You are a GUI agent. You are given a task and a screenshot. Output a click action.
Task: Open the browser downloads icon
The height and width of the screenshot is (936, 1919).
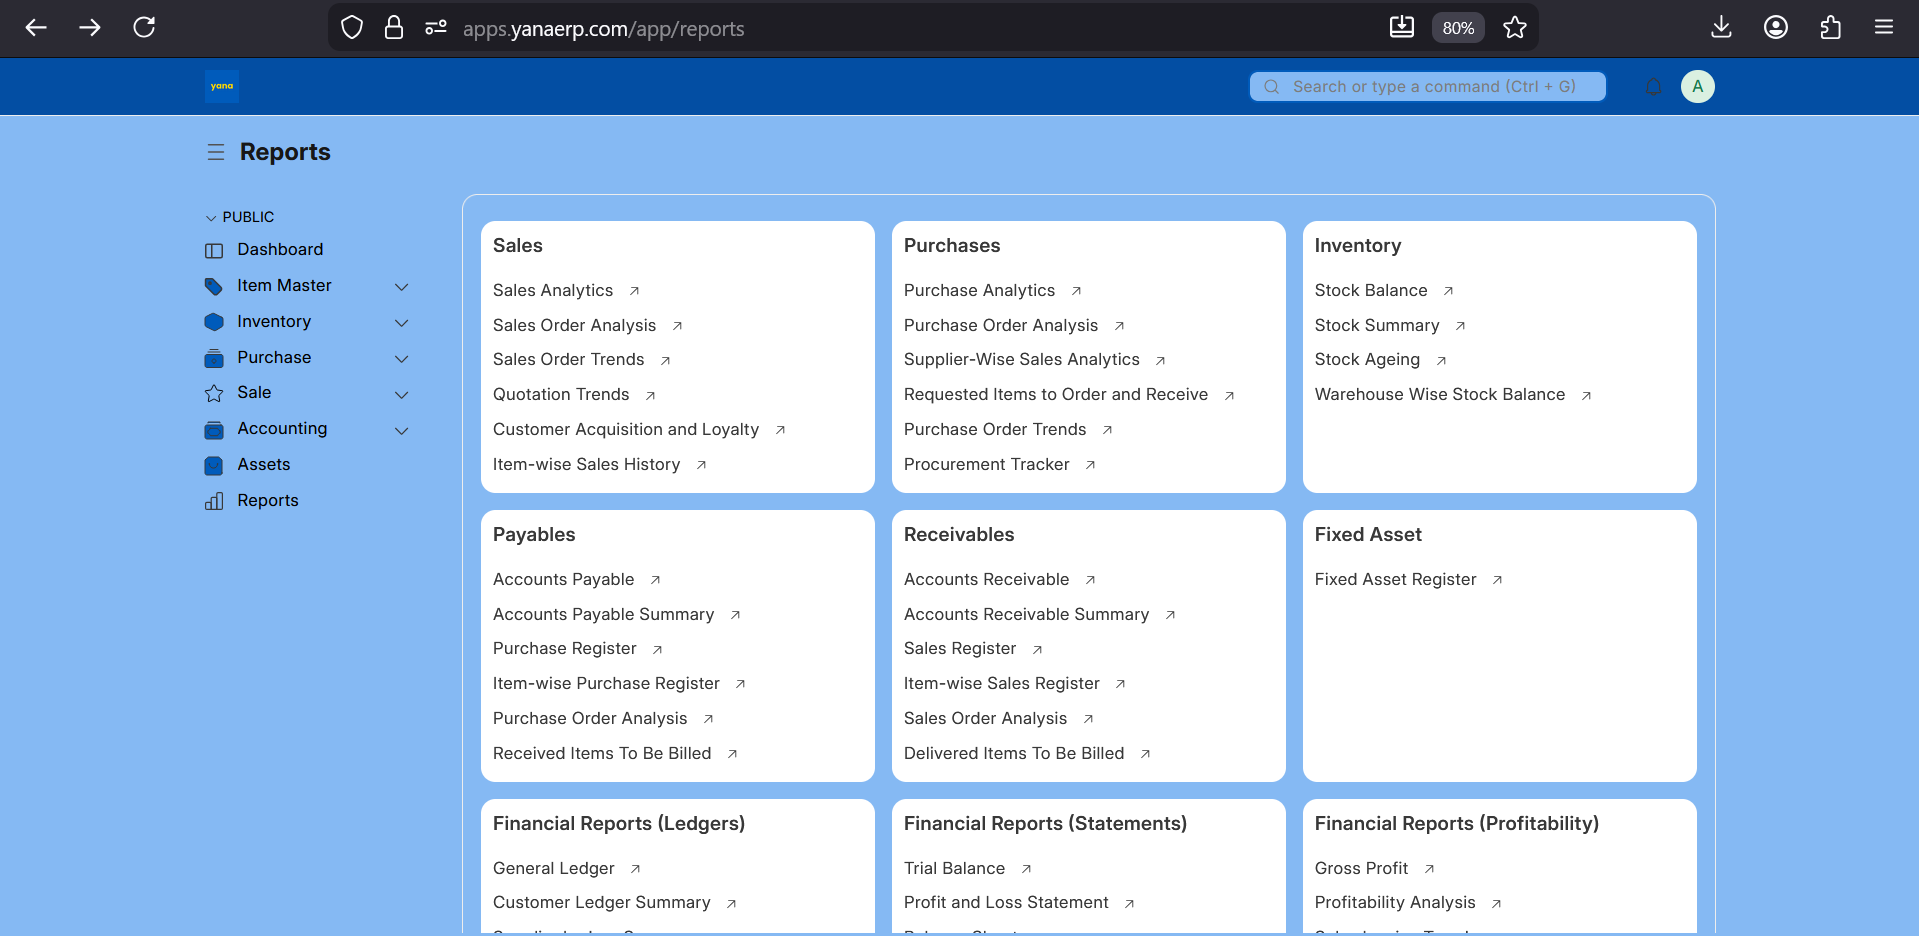1721,28
